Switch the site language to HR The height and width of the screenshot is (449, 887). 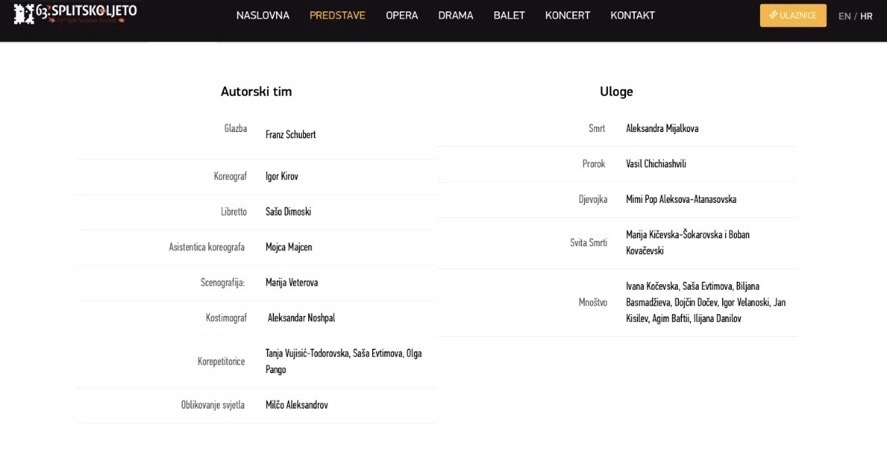tap(866, 16)
